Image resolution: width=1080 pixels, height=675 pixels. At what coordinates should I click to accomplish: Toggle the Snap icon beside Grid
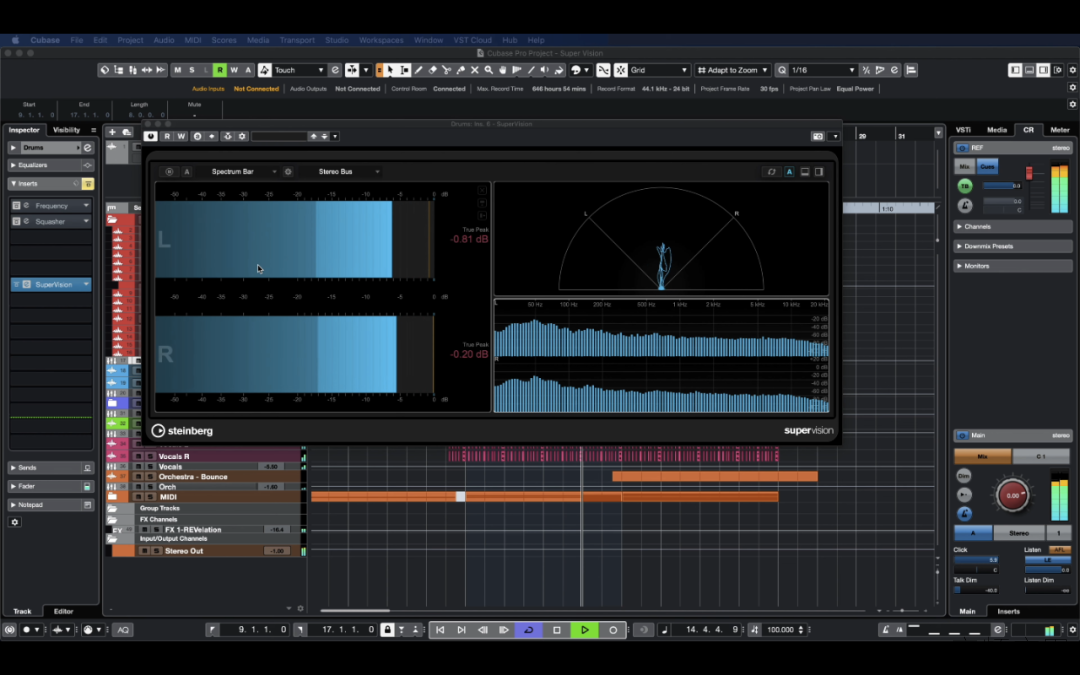tap(621, 70)
